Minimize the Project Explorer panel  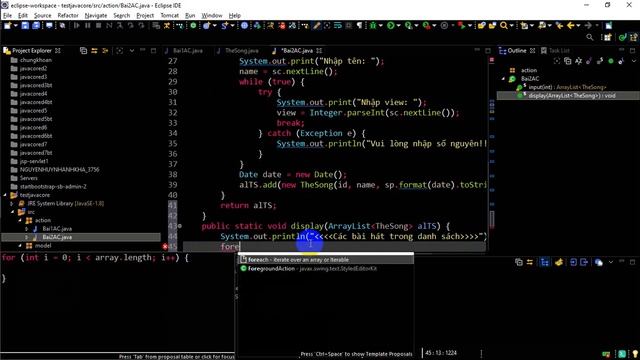pyautogui.click(x=142, y=50)
